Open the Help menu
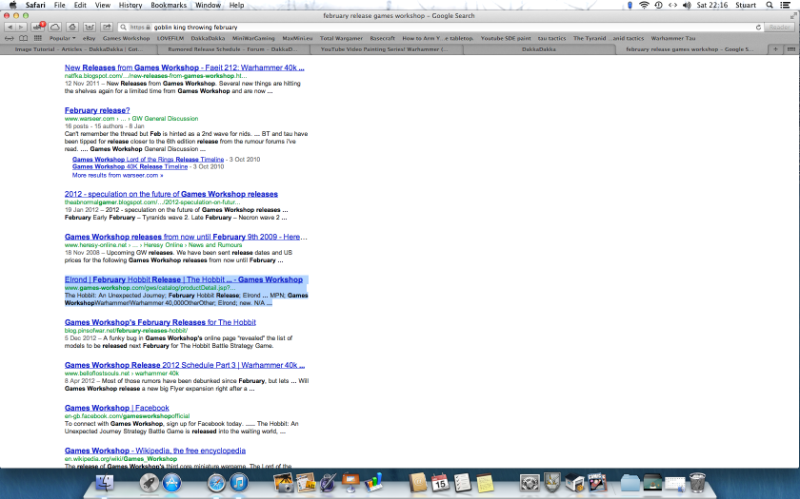This screenshot has height=499, width=800. (237, 5)
